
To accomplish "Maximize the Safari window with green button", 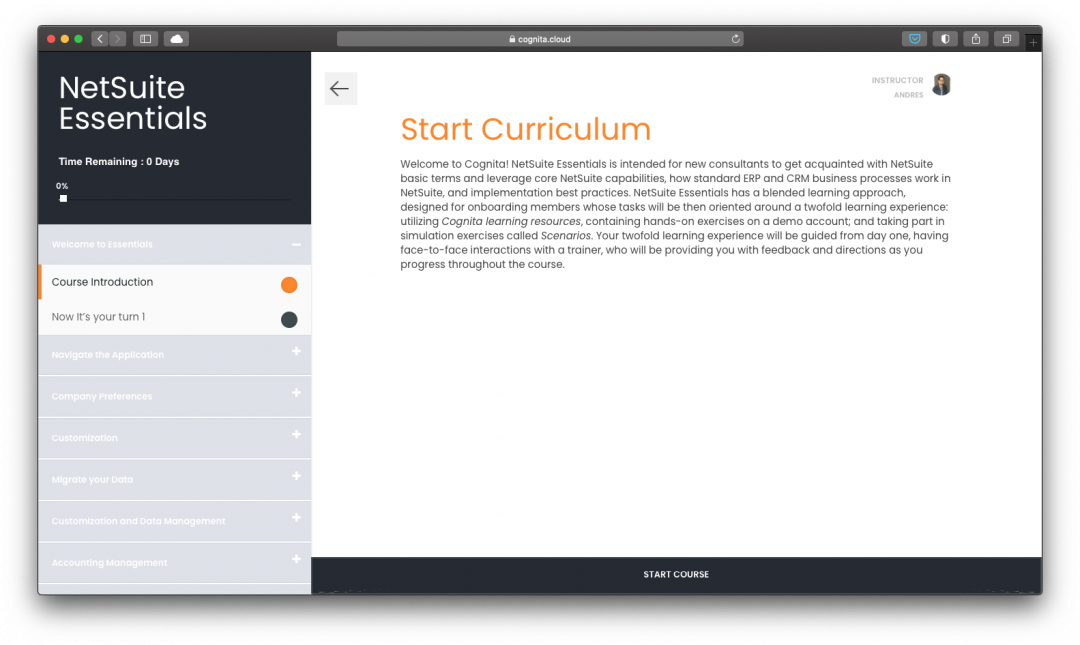I will (79, 39).
